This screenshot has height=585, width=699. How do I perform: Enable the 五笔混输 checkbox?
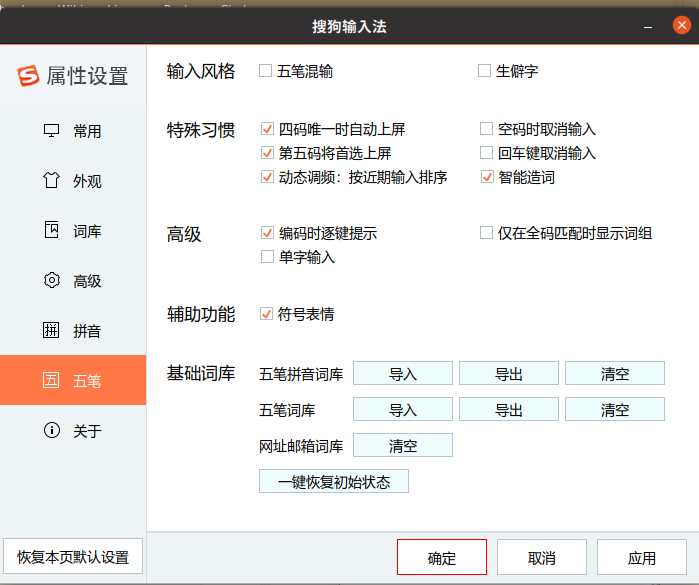tap(266, 71)
